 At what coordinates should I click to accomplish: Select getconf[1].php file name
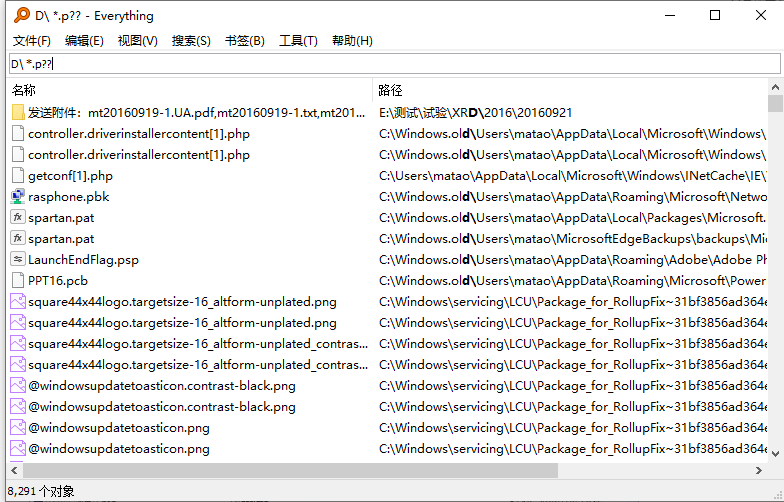point(70,176)
